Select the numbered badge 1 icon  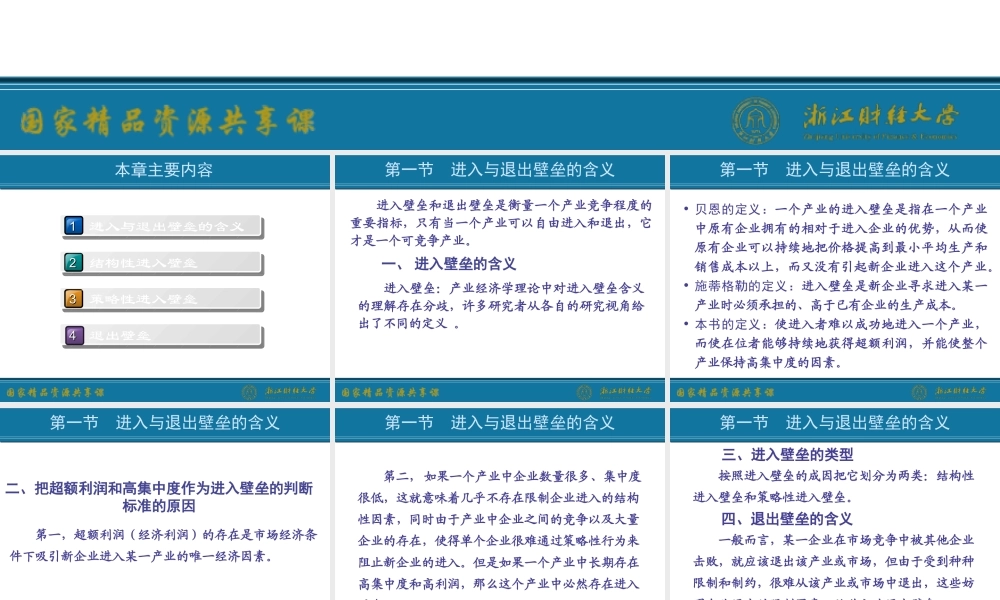pyautogui.click(x=73, y=225)
